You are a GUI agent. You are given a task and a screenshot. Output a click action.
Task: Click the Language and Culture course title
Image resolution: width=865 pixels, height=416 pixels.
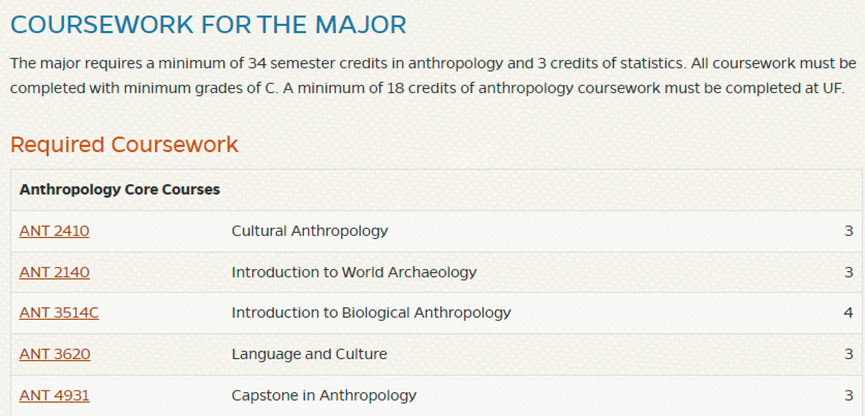pos(309,354)
